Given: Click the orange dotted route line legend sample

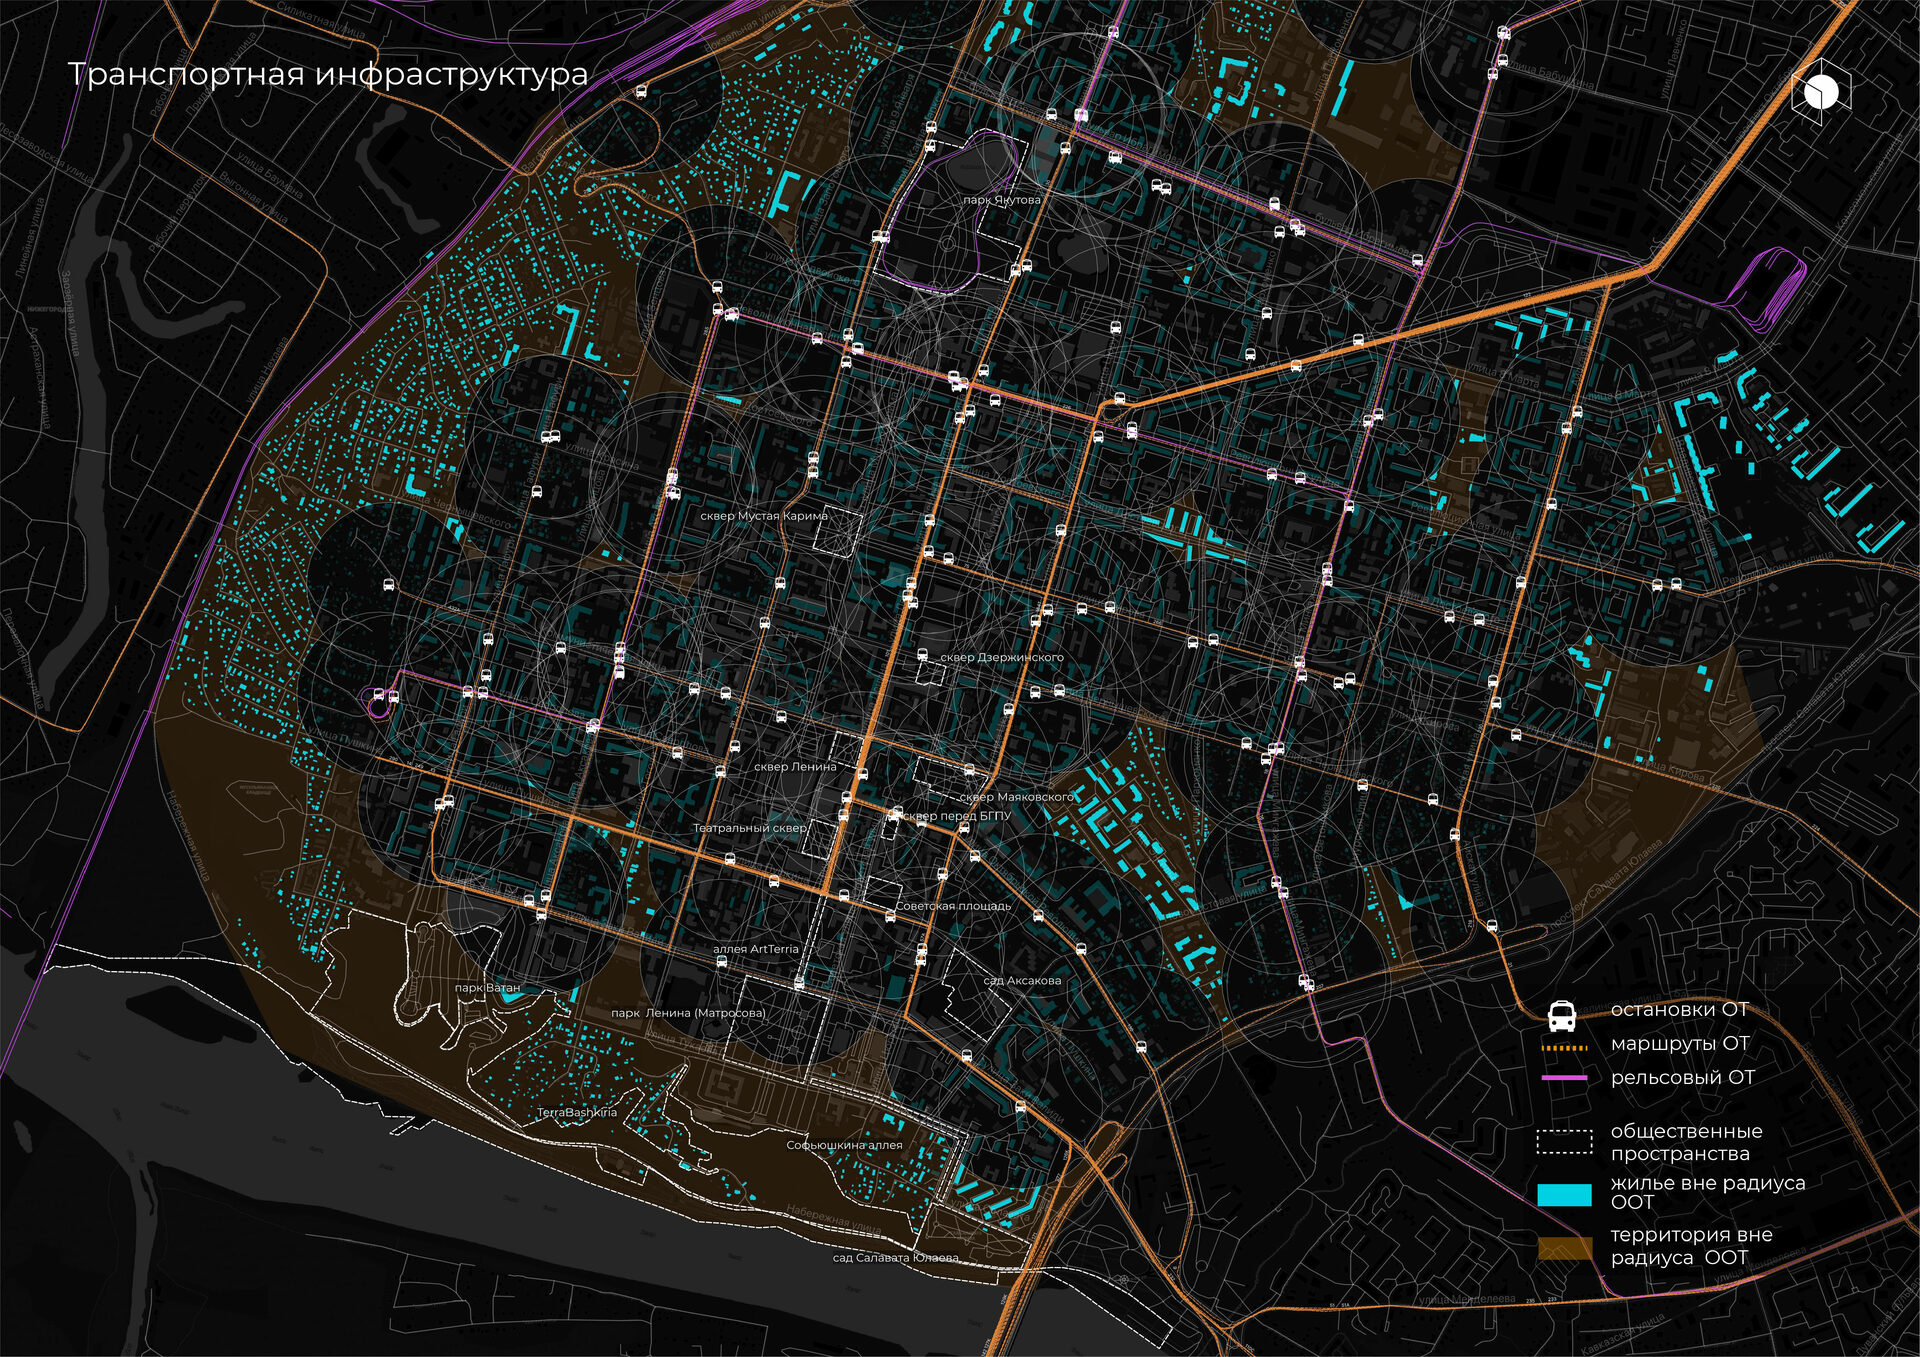Looking at the screenshot, I should 1564,1047.
